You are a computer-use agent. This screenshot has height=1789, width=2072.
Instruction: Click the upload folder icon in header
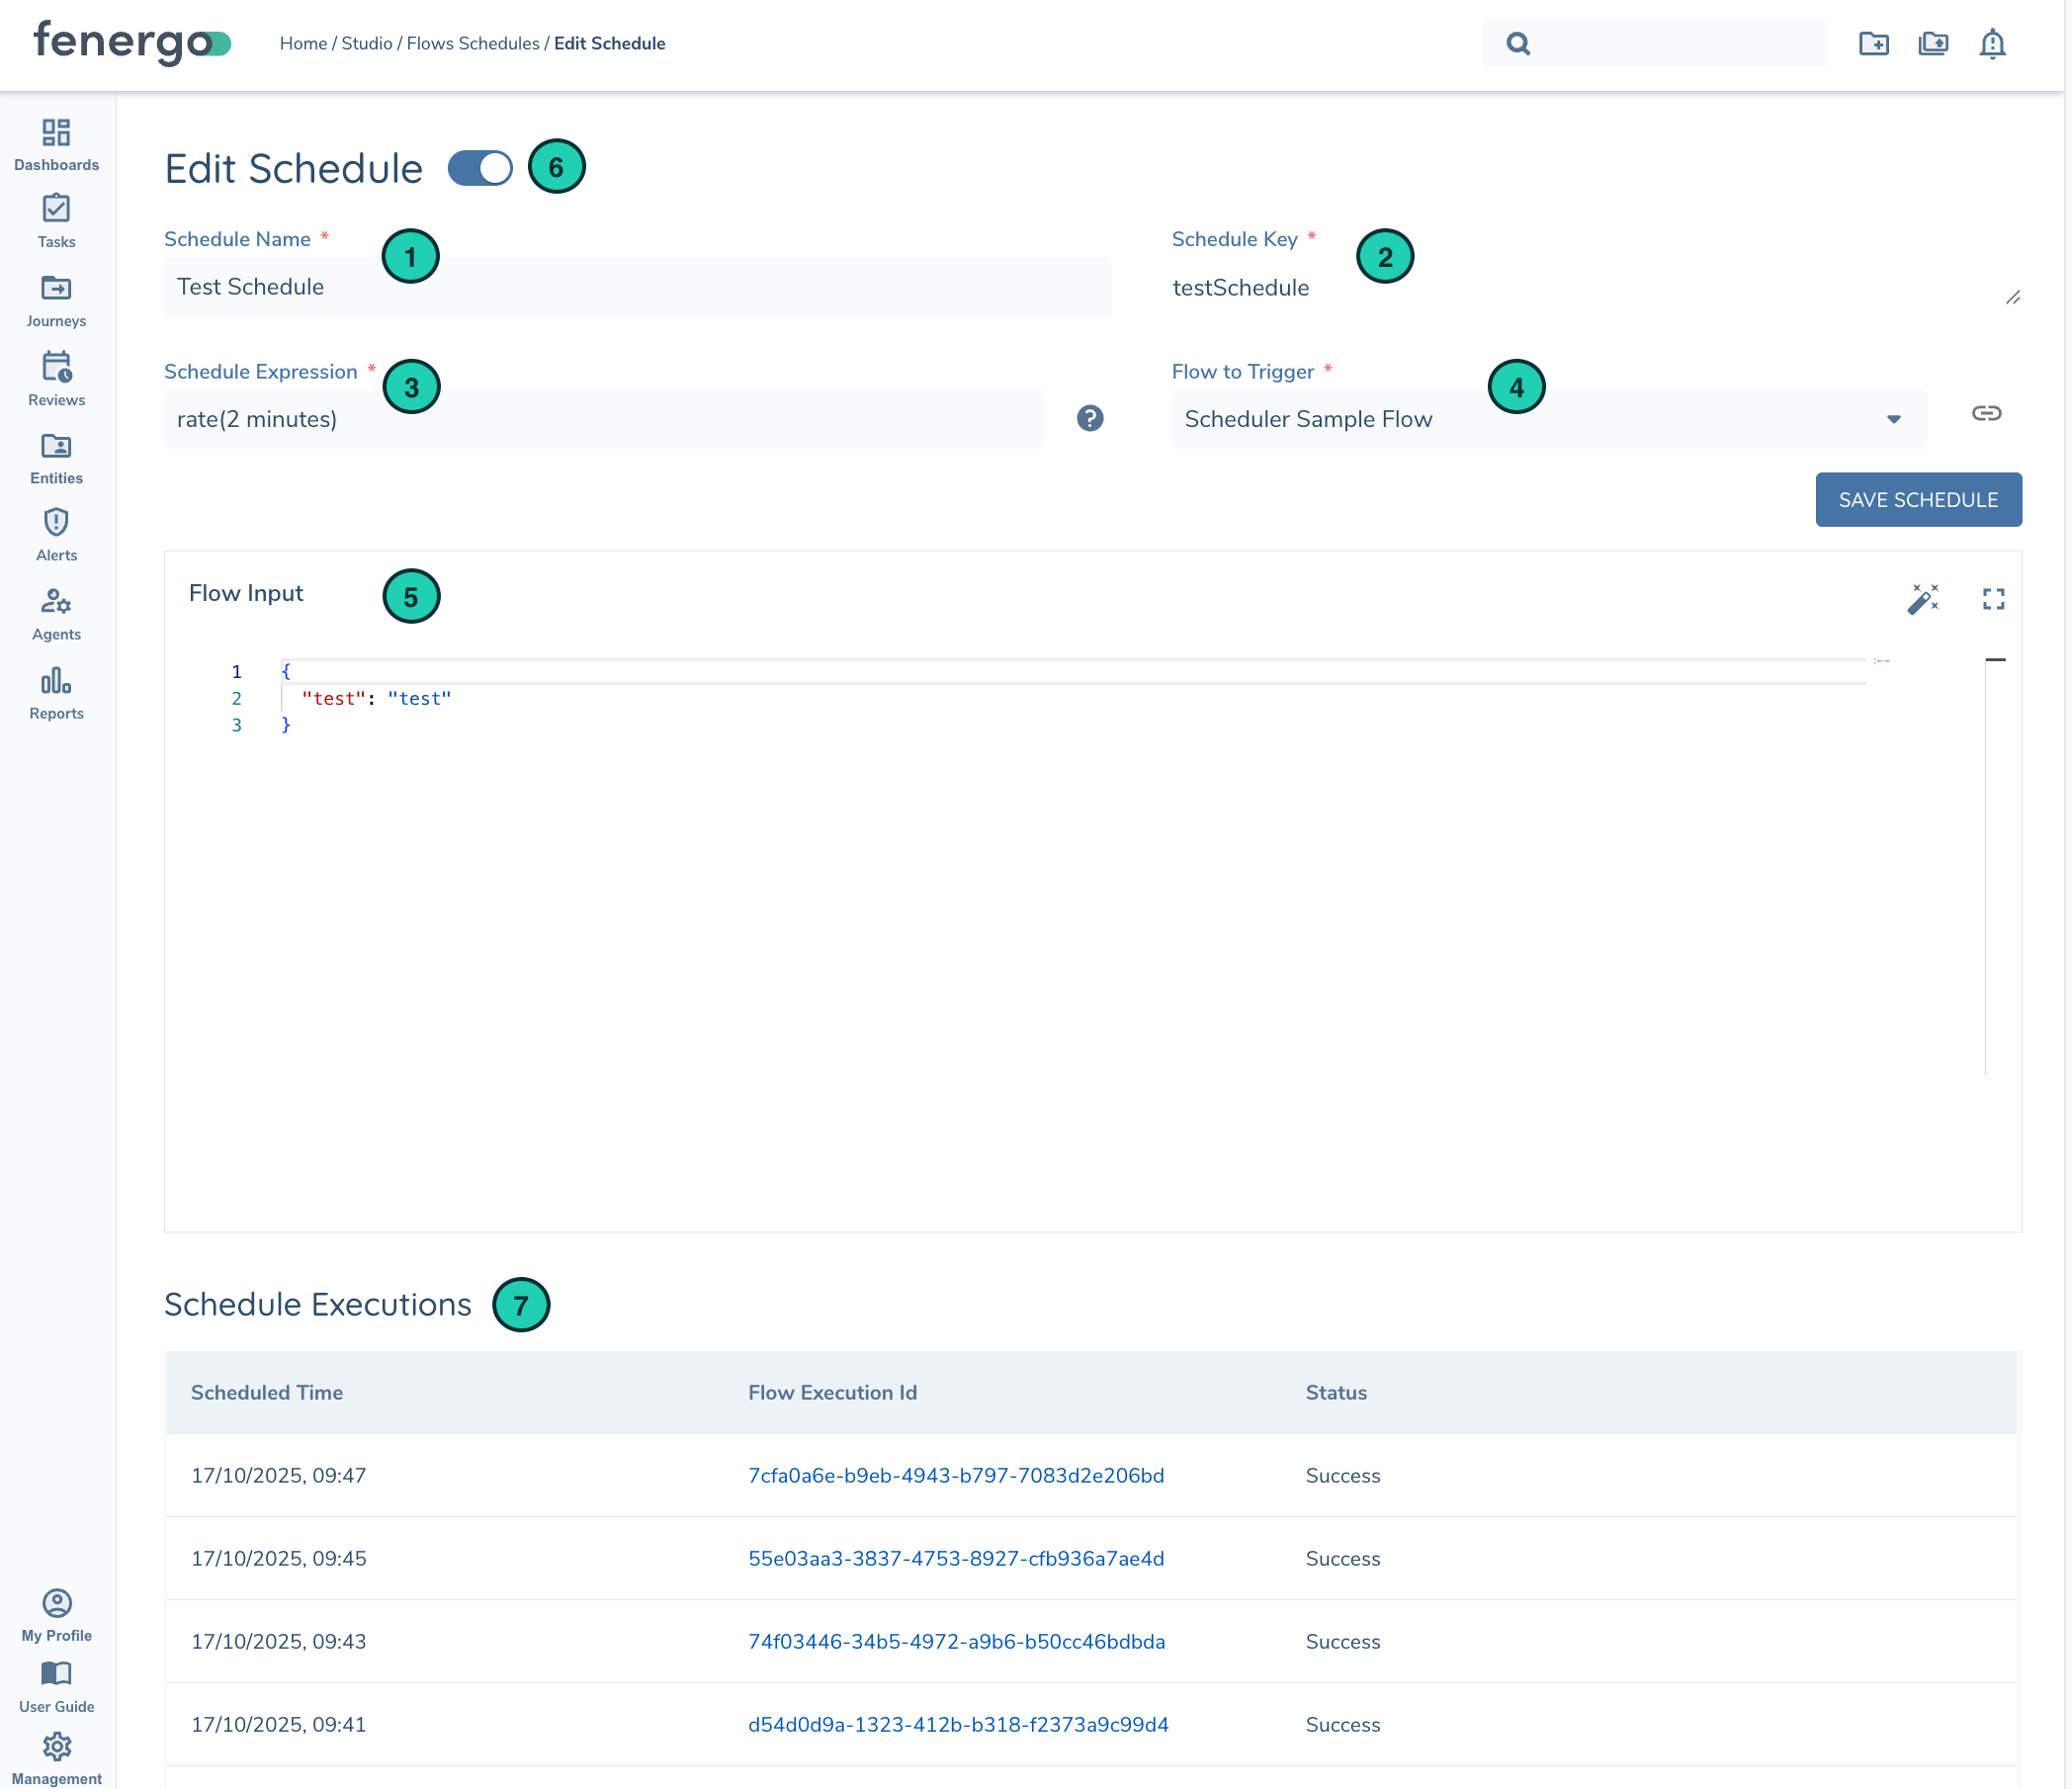point(1932,44)
